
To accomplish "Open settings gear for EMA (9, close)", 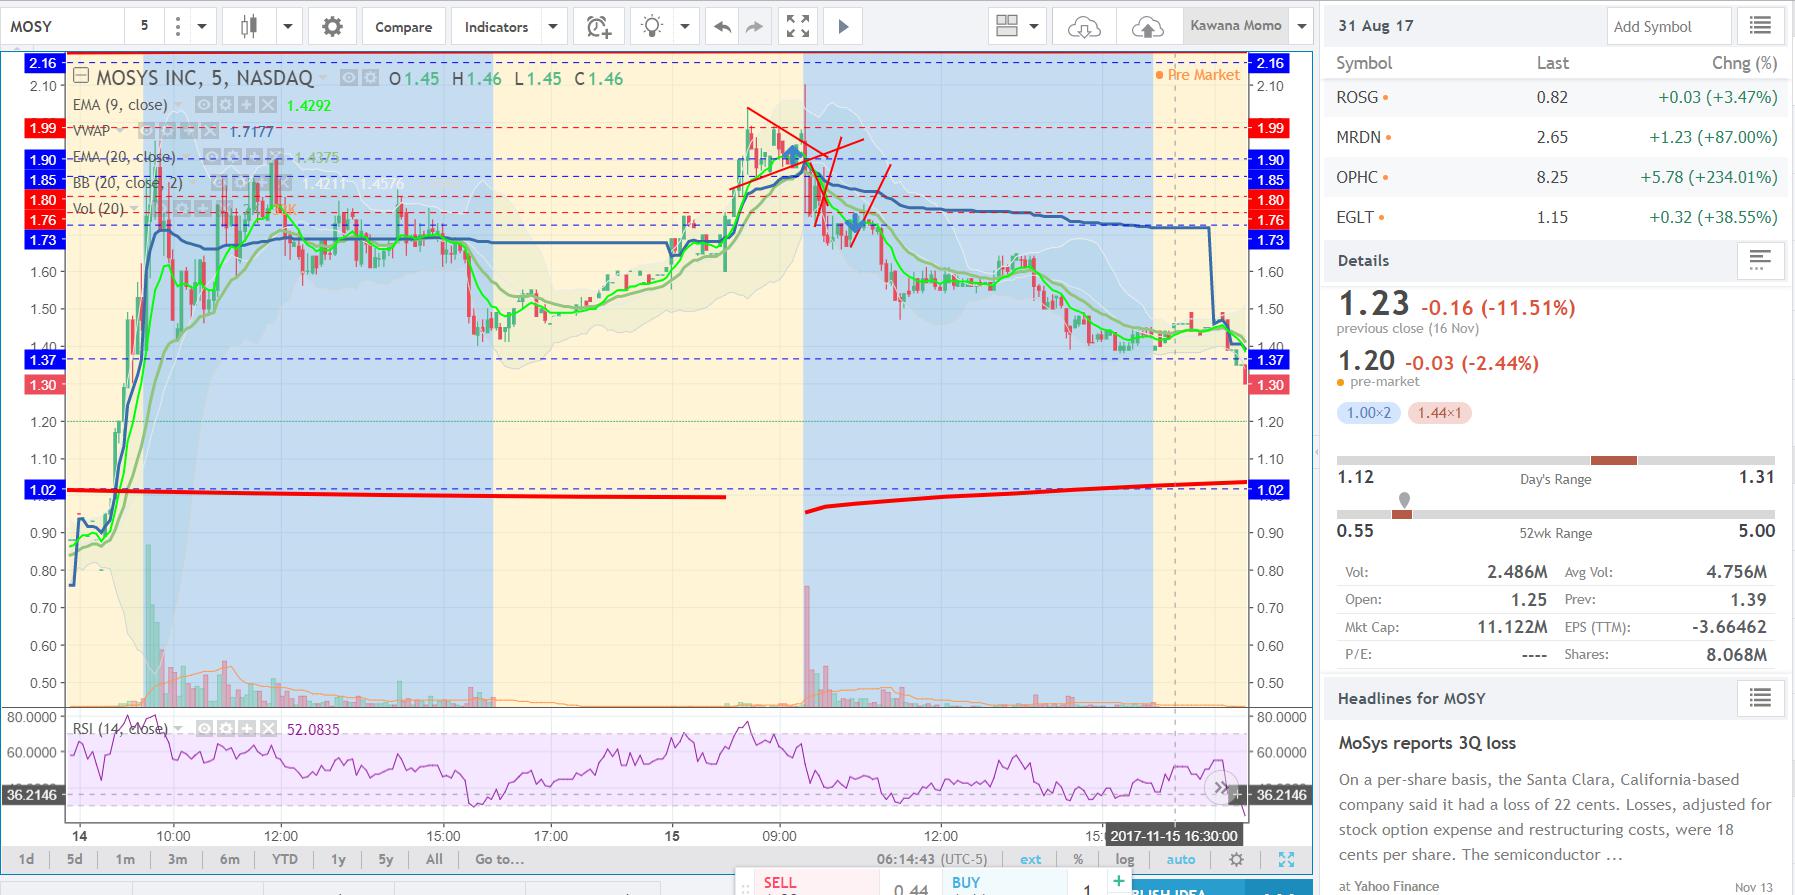I will (x=227, y=105).
